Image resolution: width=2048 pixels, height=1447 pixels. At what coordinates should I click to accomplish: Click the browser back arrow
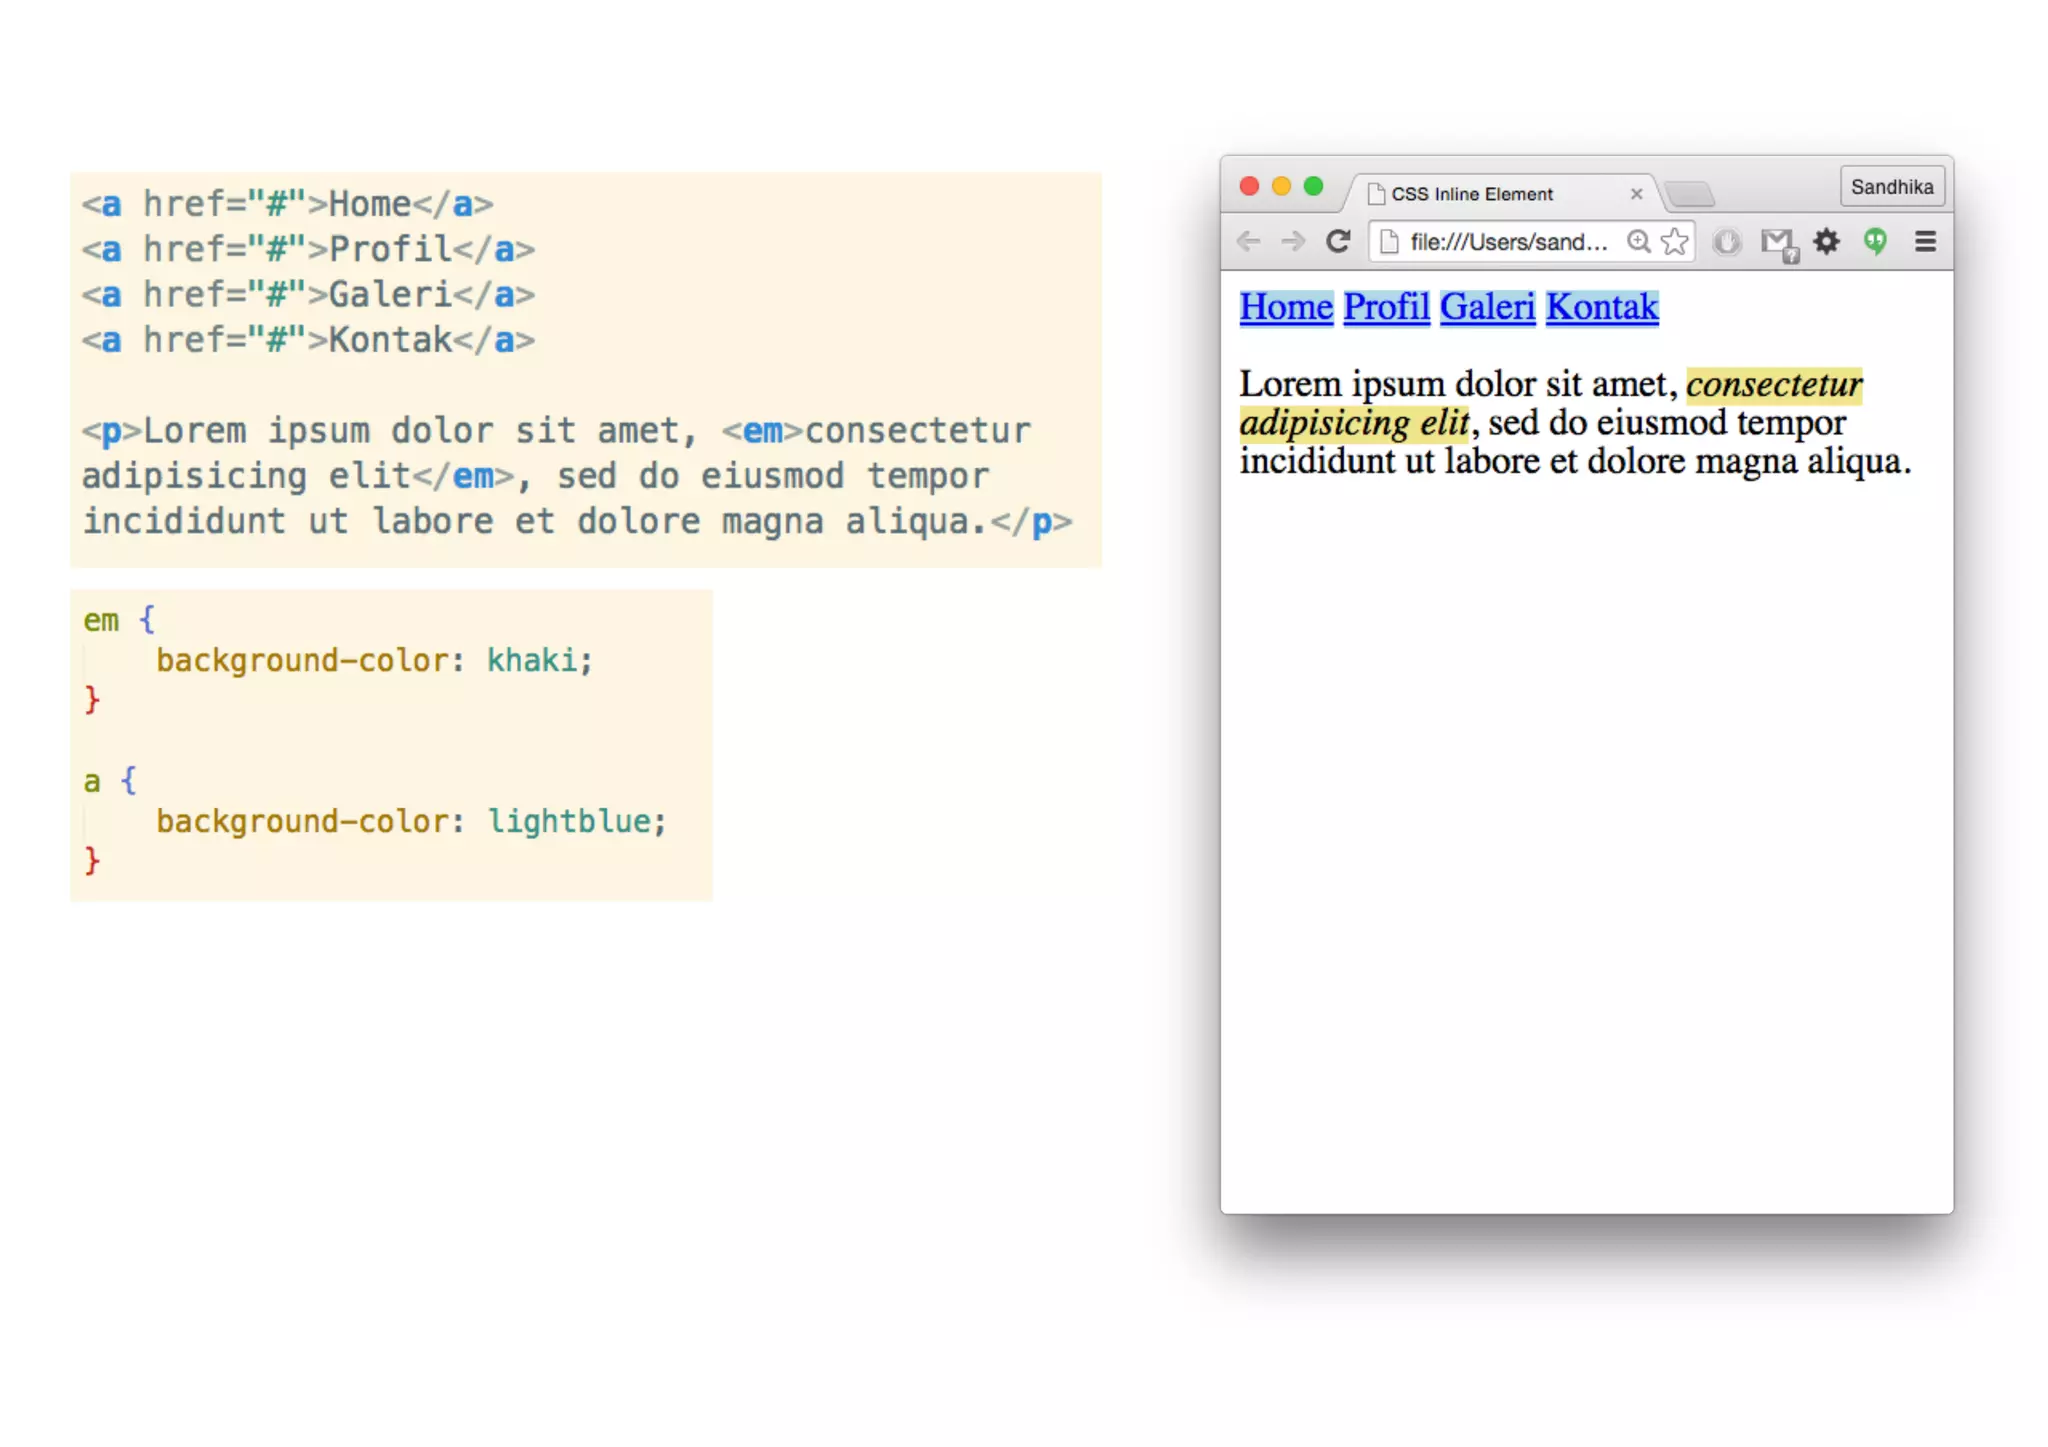tap(1248, 242)
